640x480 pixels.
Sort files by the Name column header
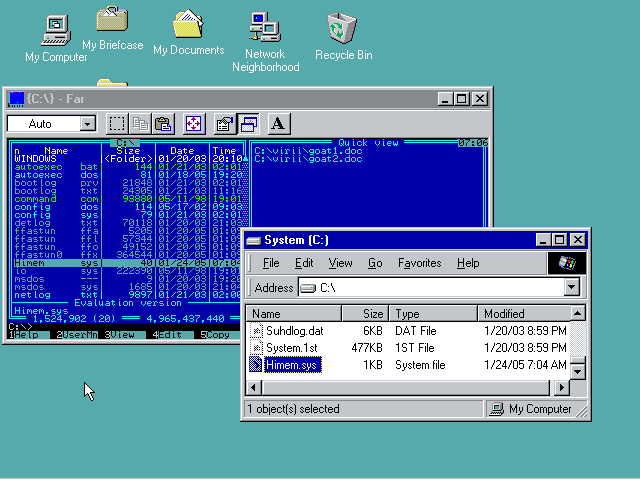pyautogui.click(x=293, y=313)
